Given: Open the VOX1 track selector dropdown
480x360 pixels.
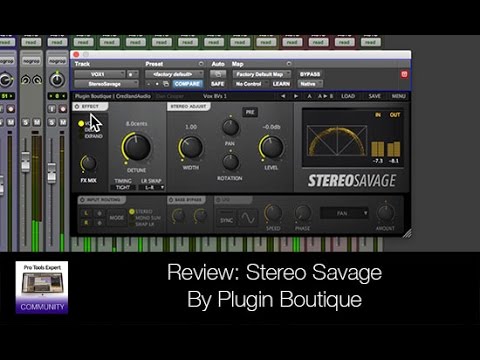Looking at the screenshot, I should [x=100, y=74].
